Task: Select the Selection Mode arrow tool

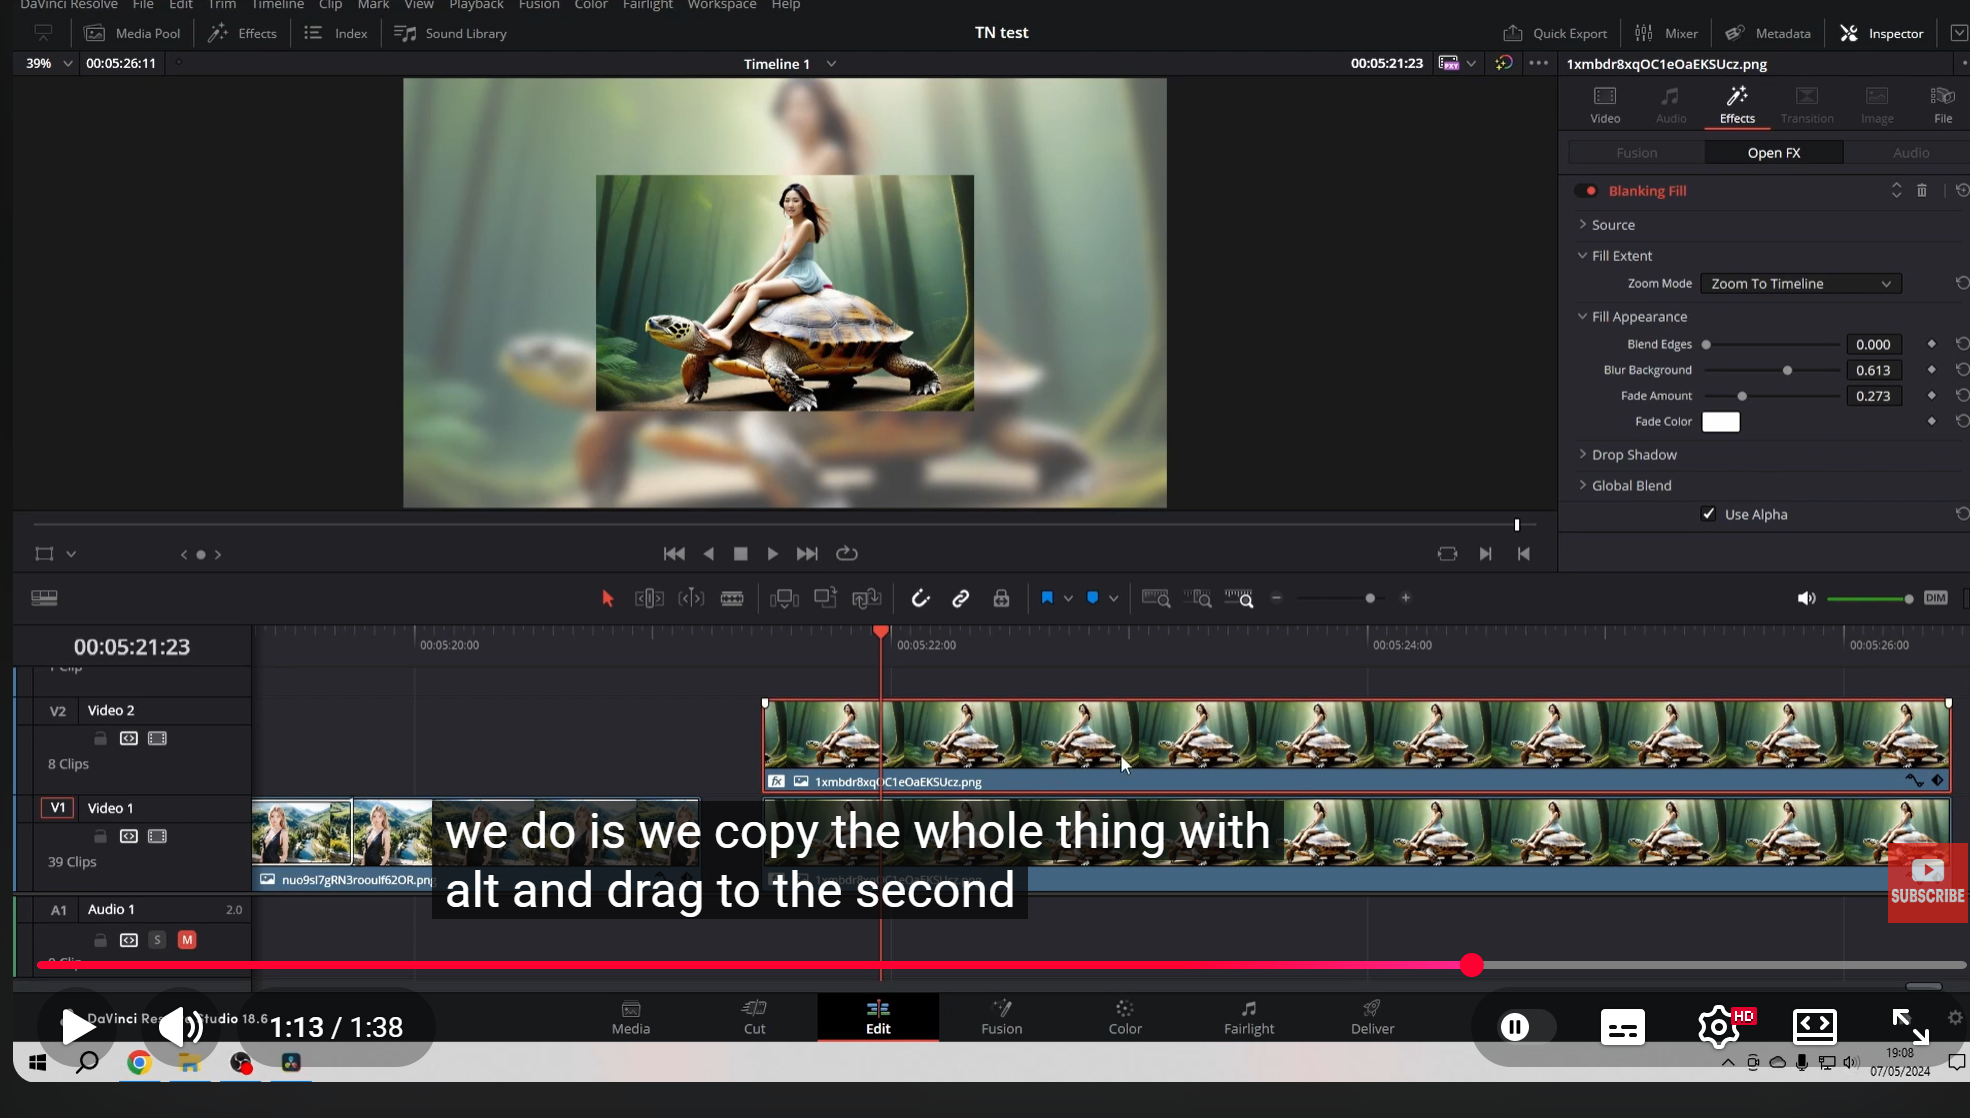Action: pos(607,598)
